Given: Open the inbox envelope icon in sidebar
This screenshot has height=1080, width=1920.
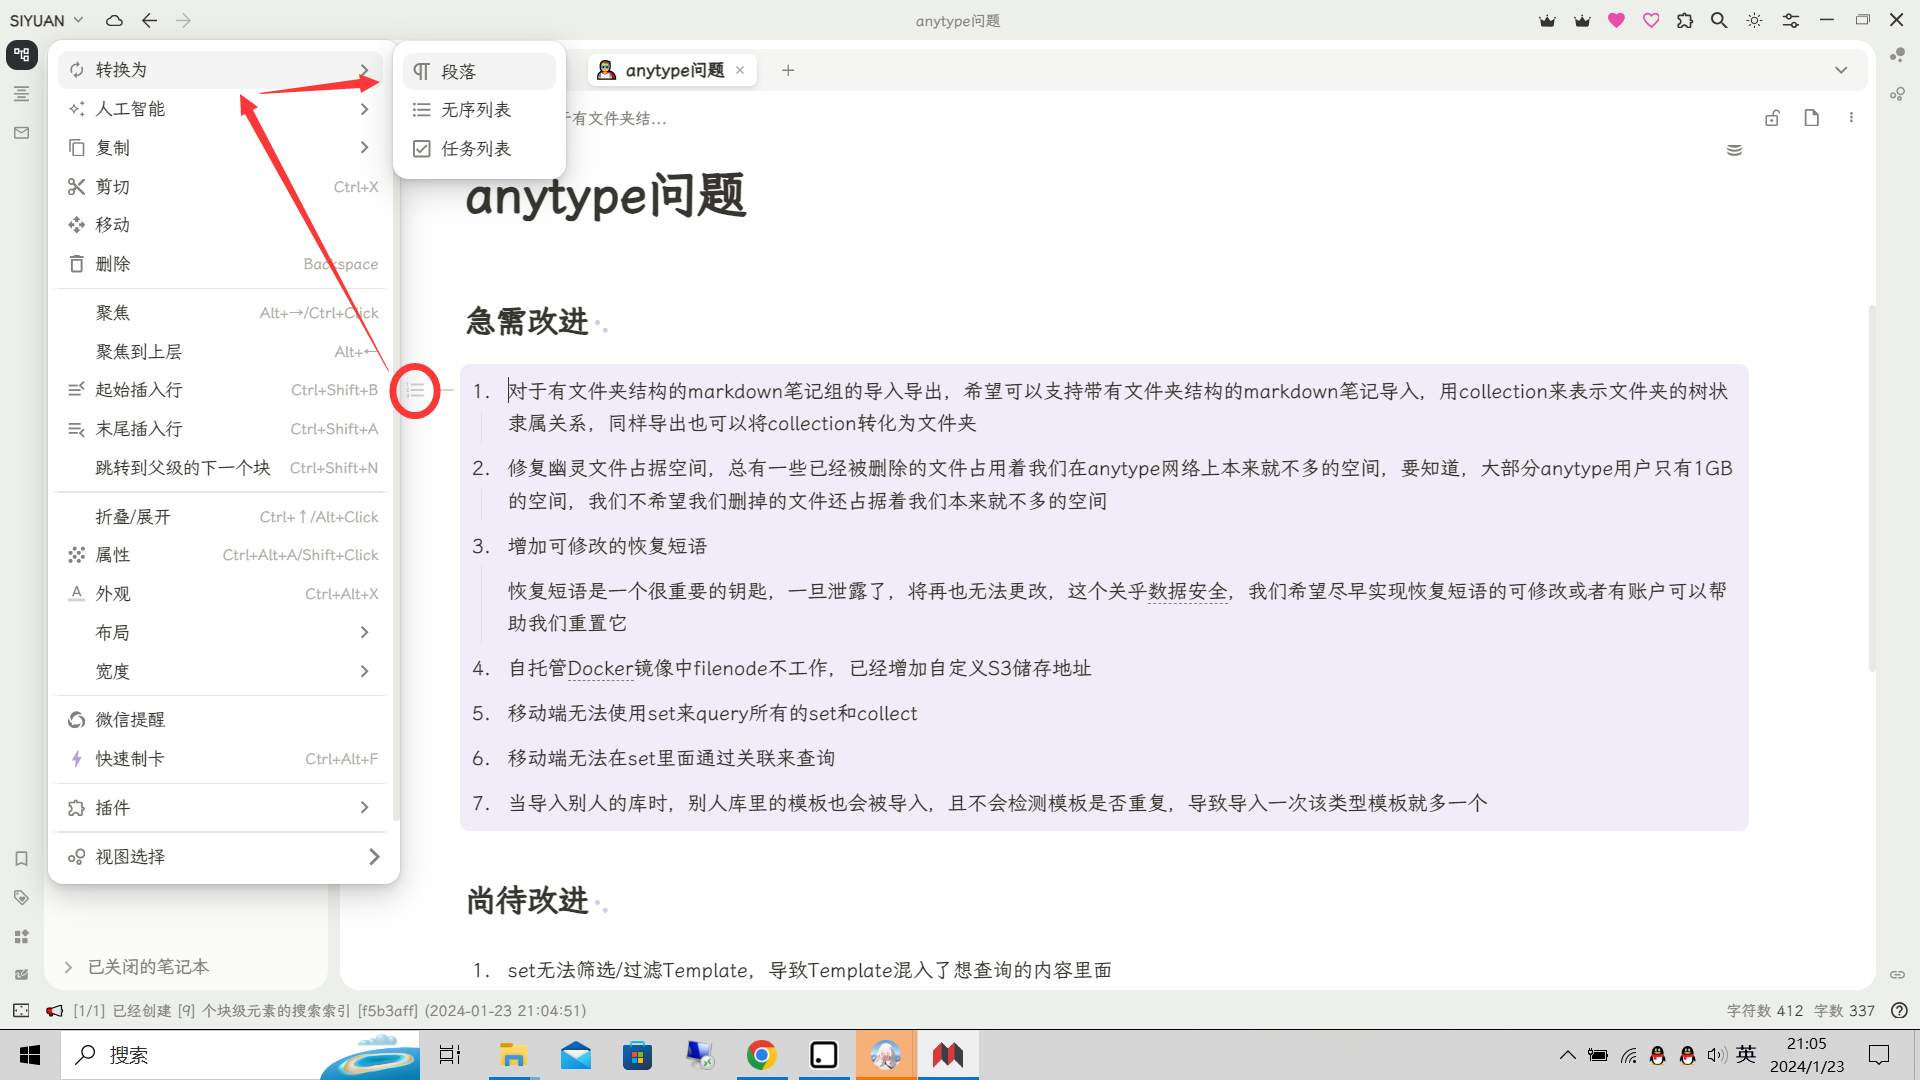Looking at the screenshot, I should (x=21, y=133).
